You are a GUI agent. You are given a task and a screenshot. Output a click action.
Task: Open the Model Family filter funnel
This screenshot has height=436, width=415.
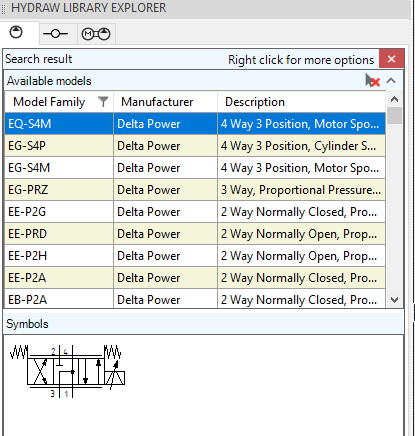(x=103, y=102)
